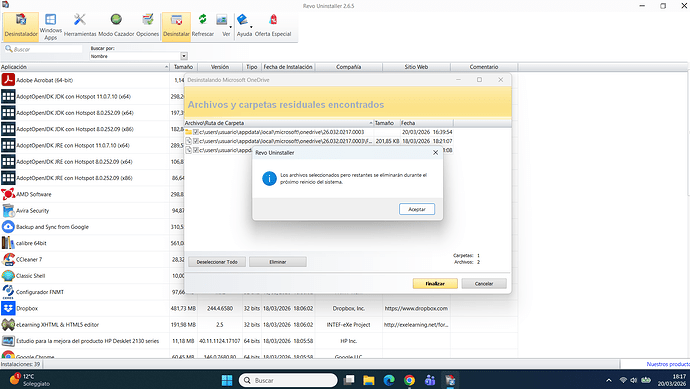Uncheck the onedrive 26.032.0217.0003 folder checkbox
The width and height of the screenshot is (690, 389).
pyautogui.click(x=196, y=132)
